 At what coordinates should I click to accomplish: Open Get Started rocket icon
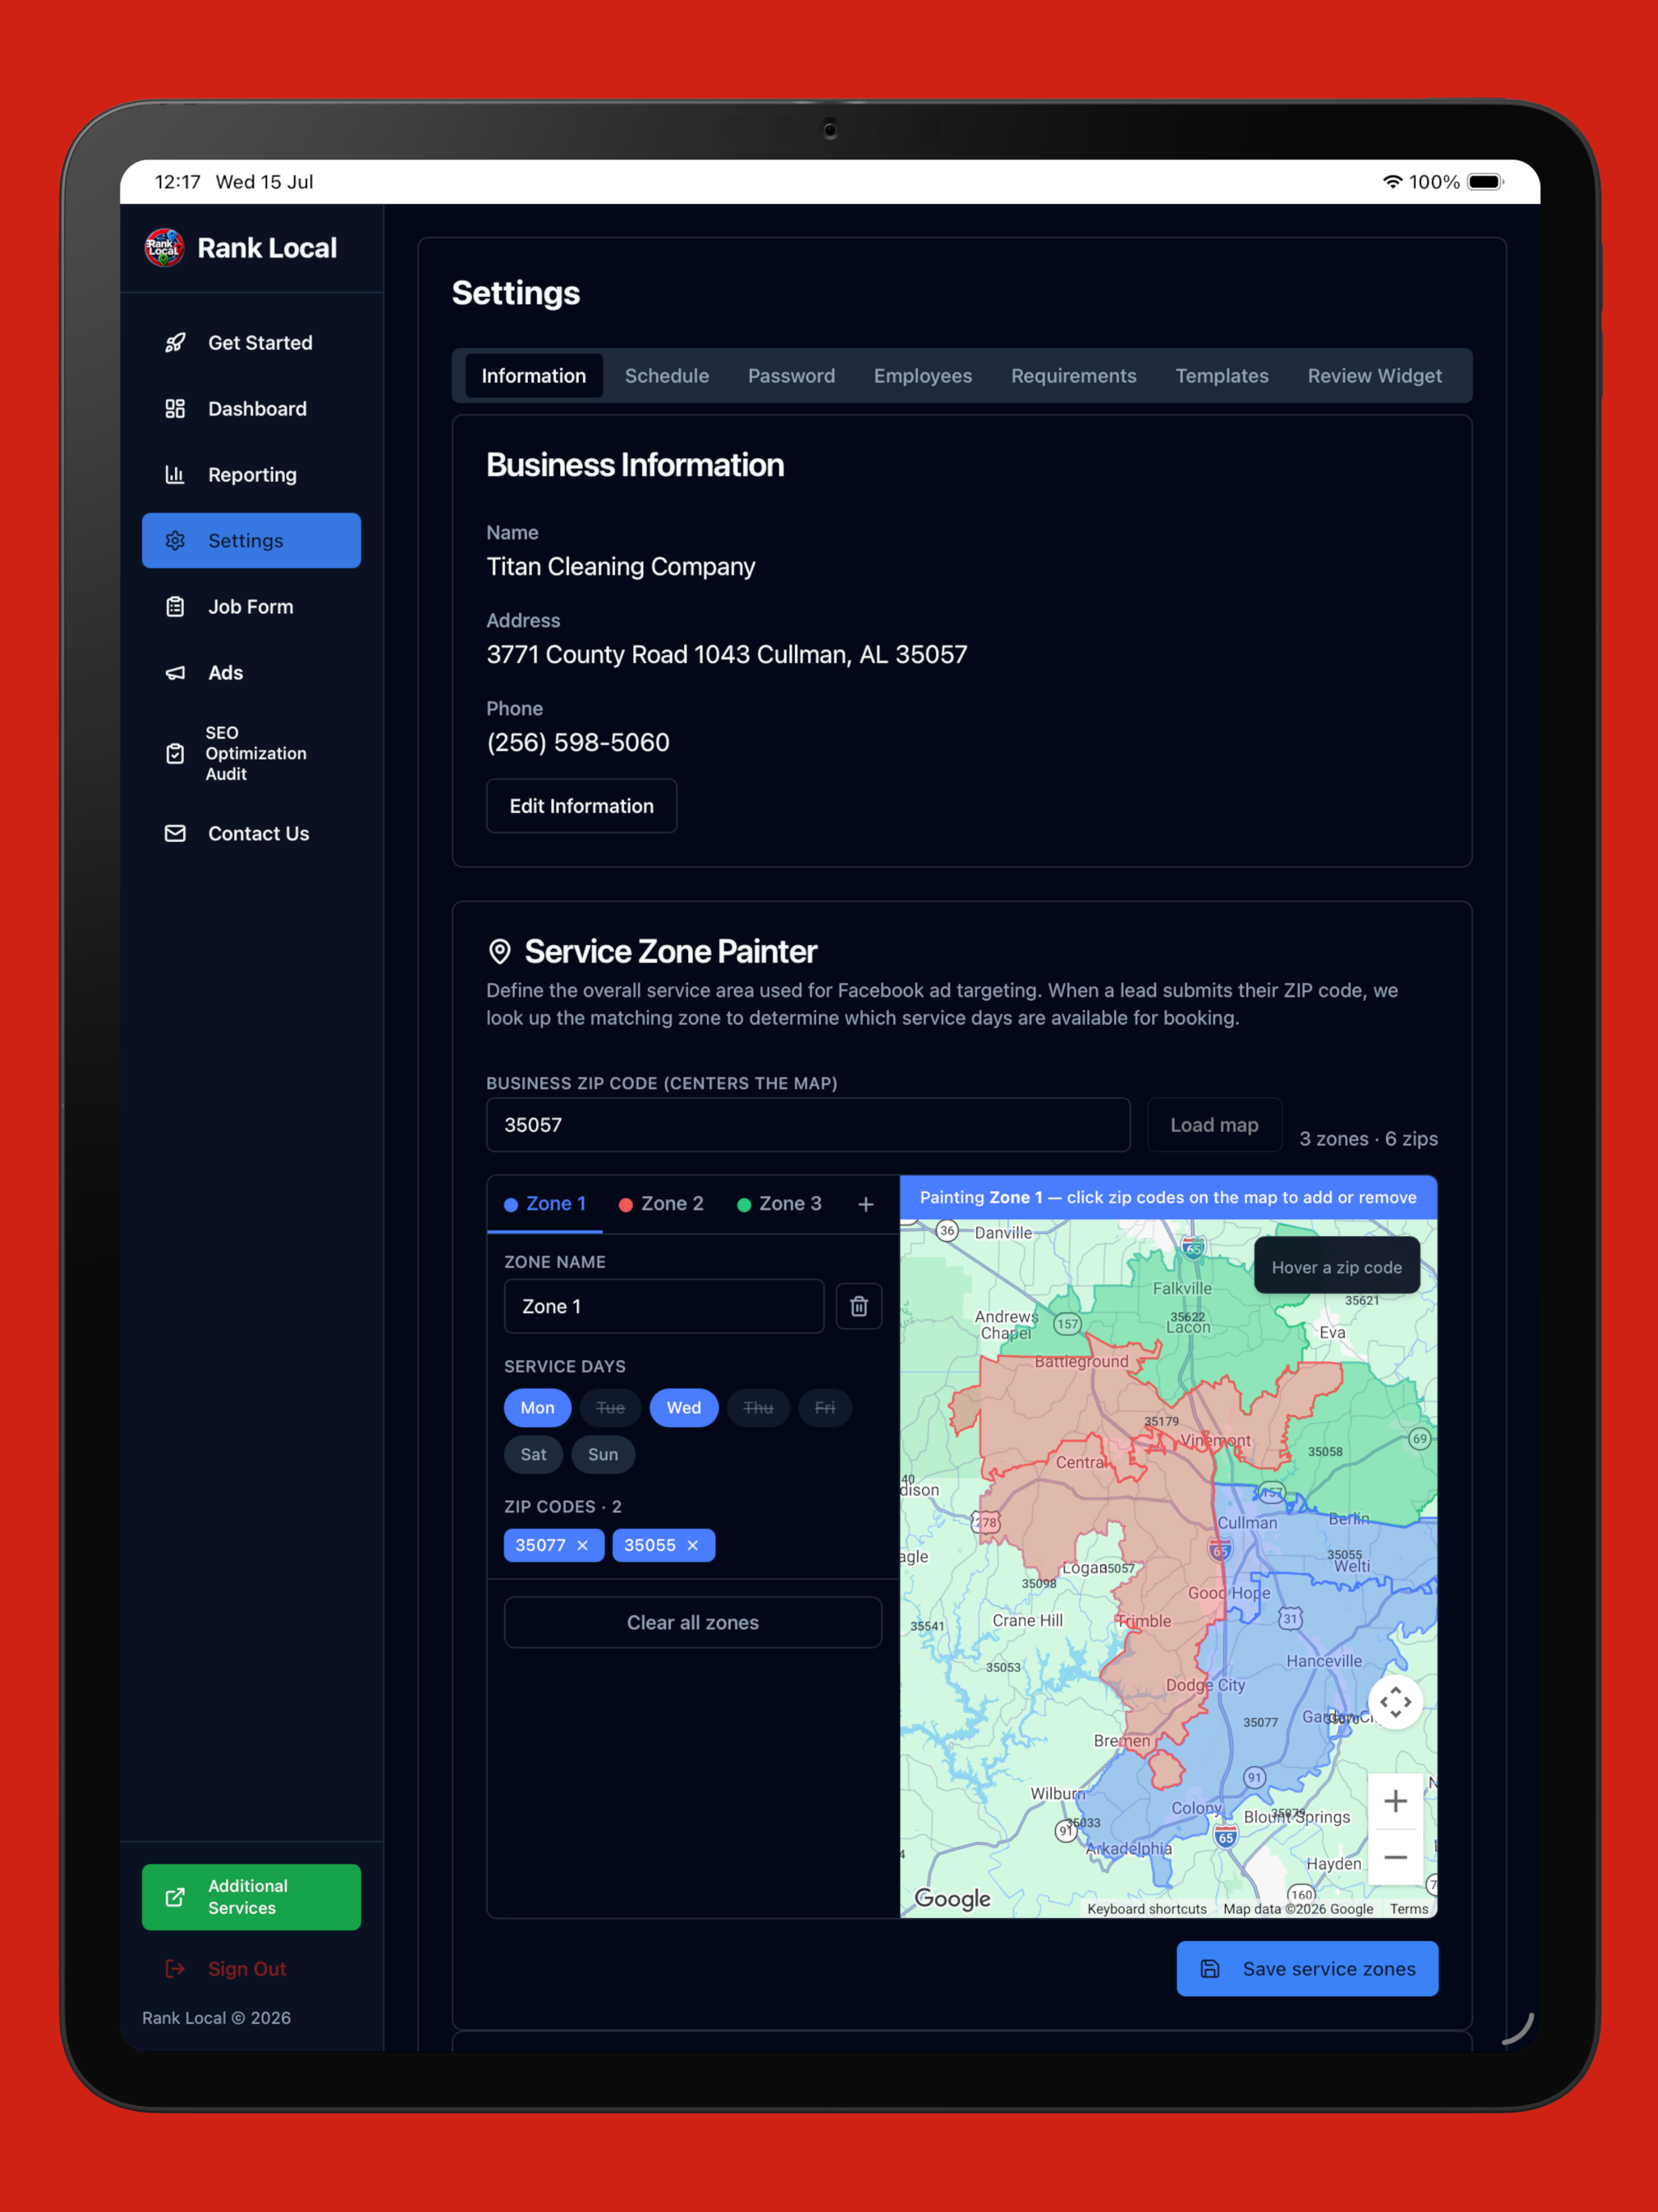175,343
